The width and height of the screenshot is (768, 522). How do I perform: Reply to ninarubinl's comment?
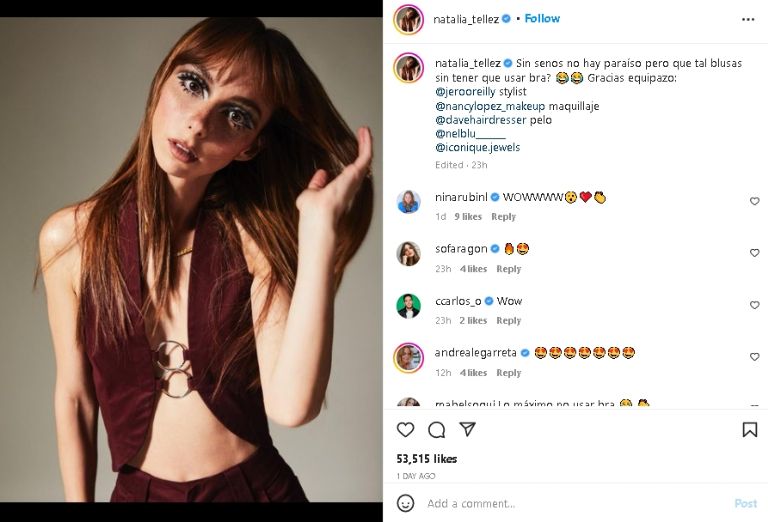[504, 217]
